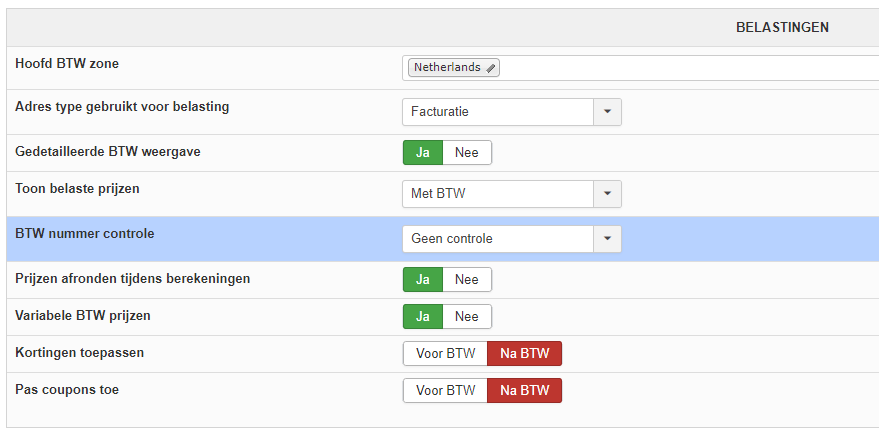This screenshot has width=879, height=430.
Task: Open the BTW nummer controle dropdown
Action: [x=607, y=239]
